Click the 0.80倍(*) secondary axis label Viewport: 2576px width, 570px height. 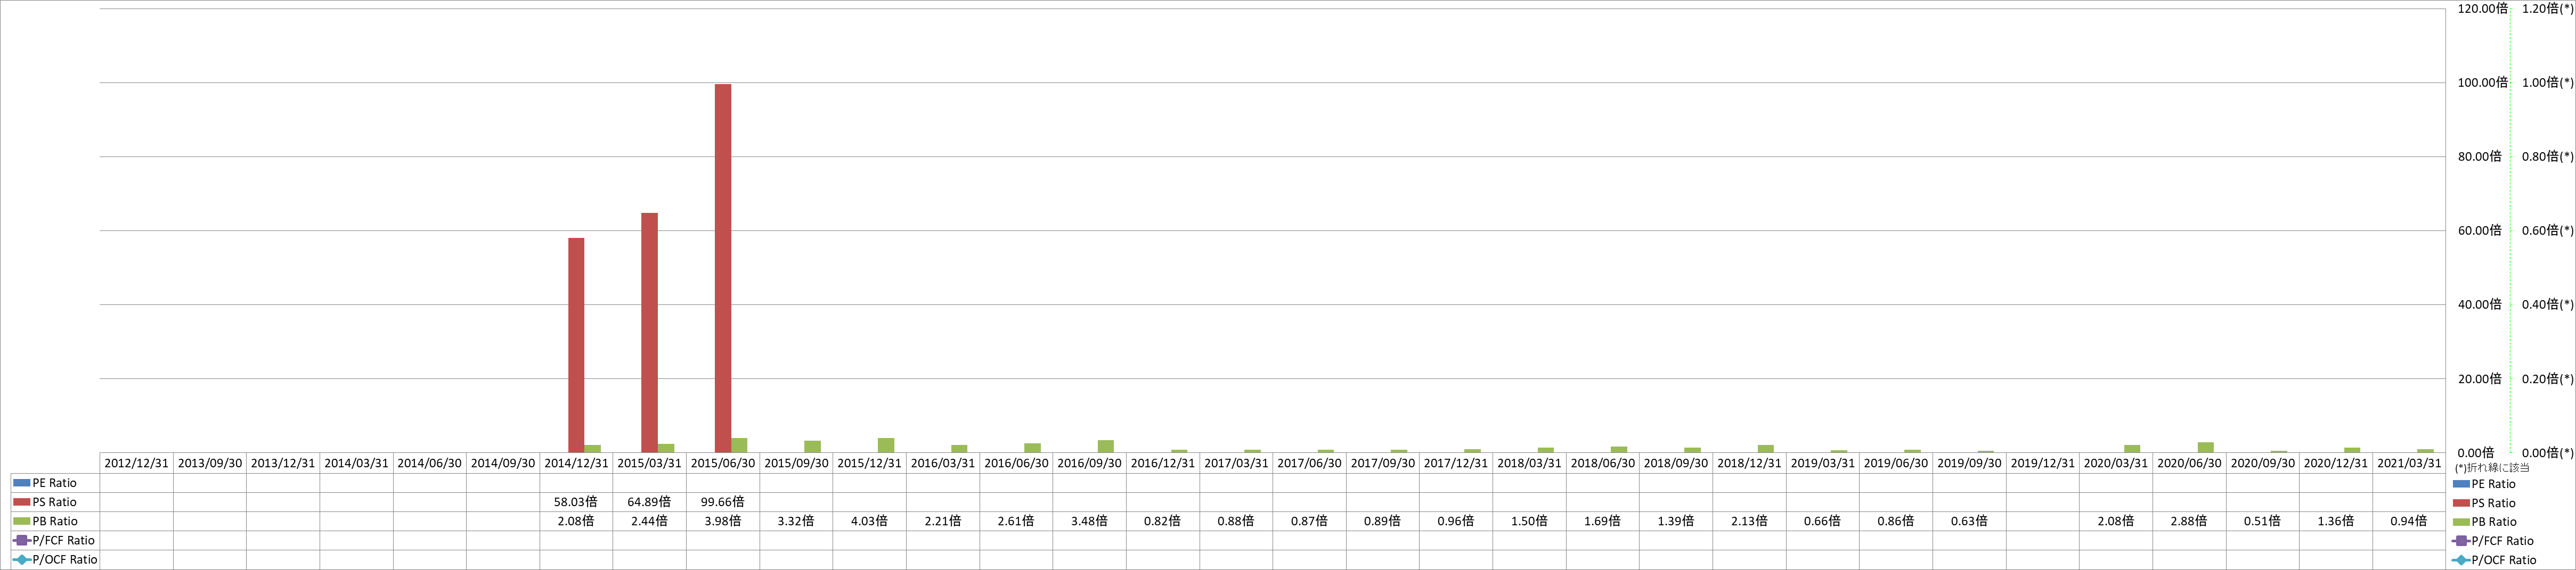(2548, 156)
